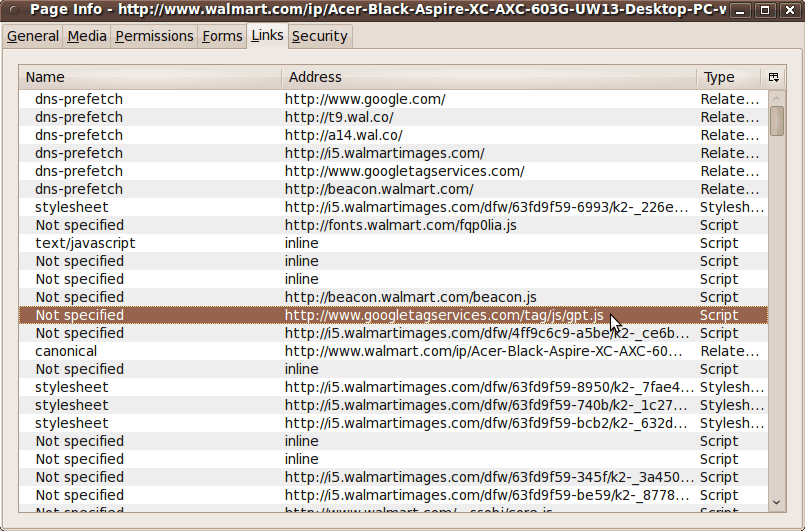
Task: Minimize the Page Info window
Action: (740, 10)
